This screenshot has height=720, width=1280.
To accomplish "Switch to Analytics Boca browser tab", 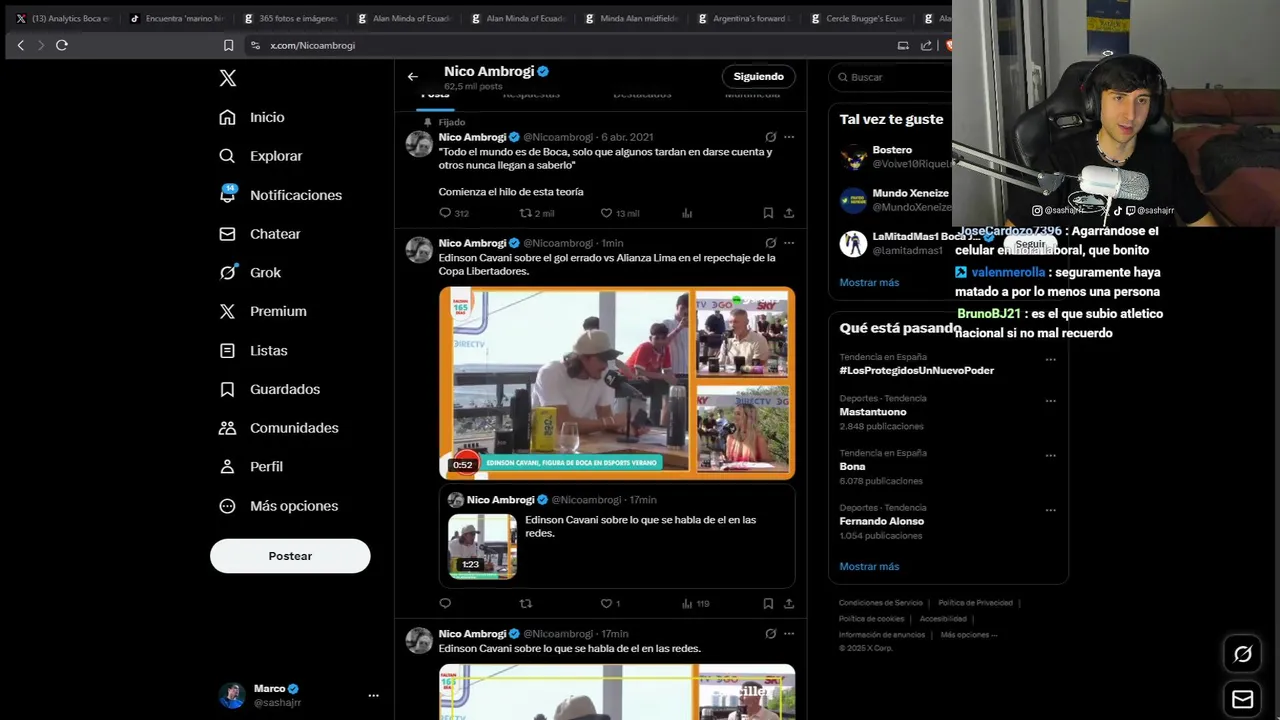I will click(62, 18).
